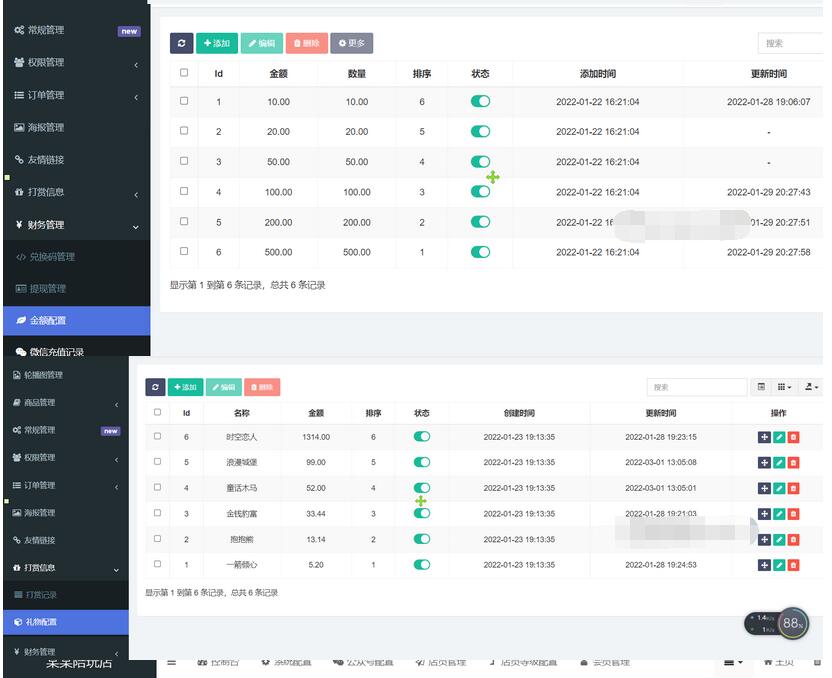Screen dimensions: 832x678
Task: Select 礼物配置 in the lower sidebar
Action: [65, 622]
